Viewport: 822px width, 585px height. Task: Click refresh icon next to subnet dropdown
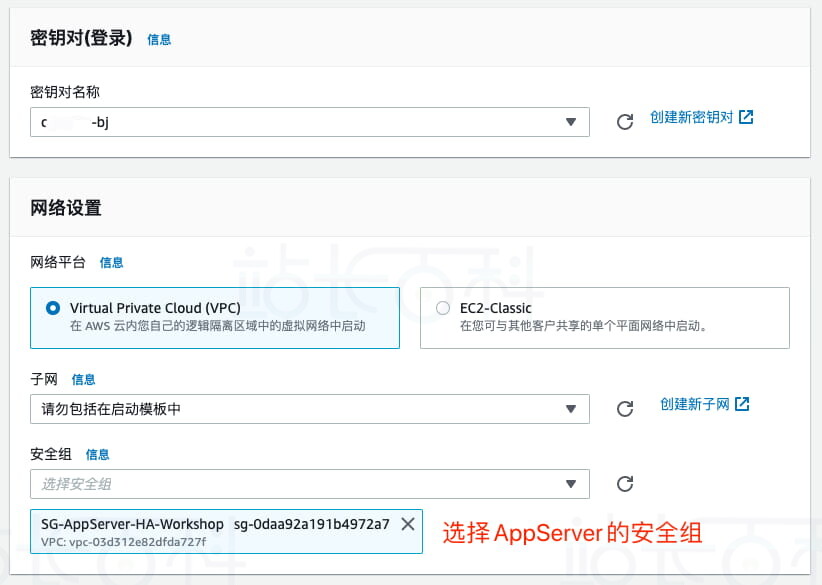[x=625, y=409]
